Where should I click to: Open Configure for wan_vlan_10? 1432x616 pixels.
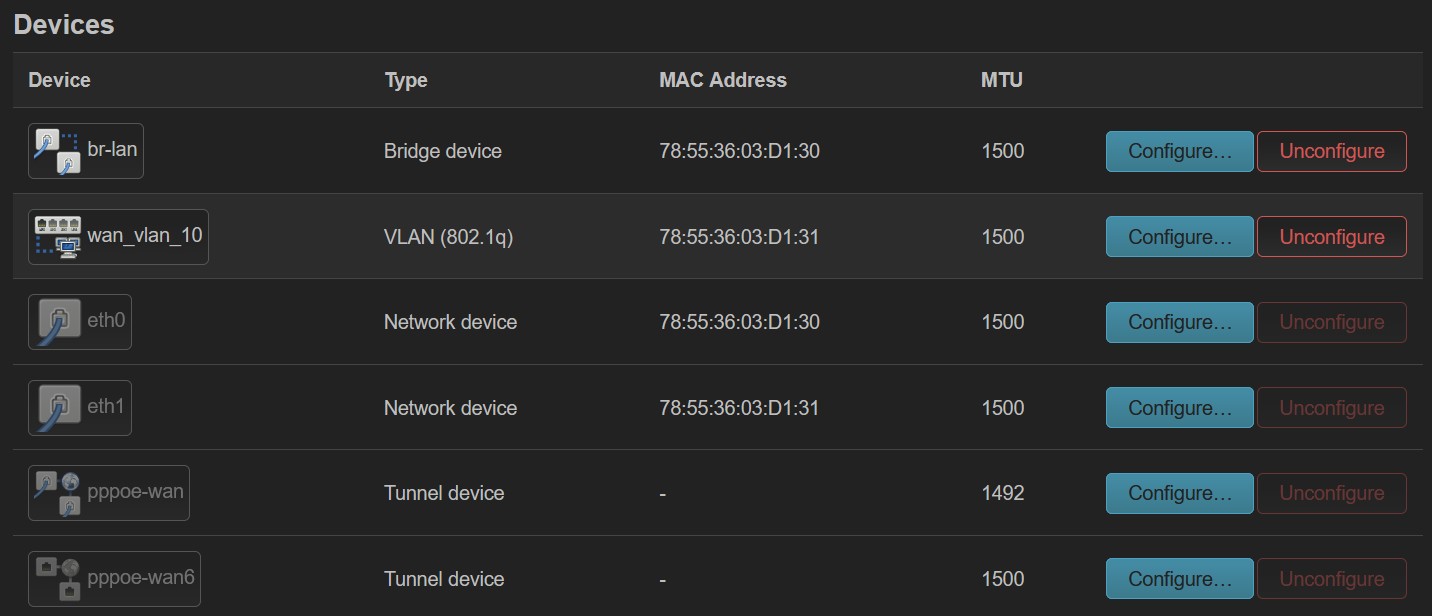pos(1179,237)
